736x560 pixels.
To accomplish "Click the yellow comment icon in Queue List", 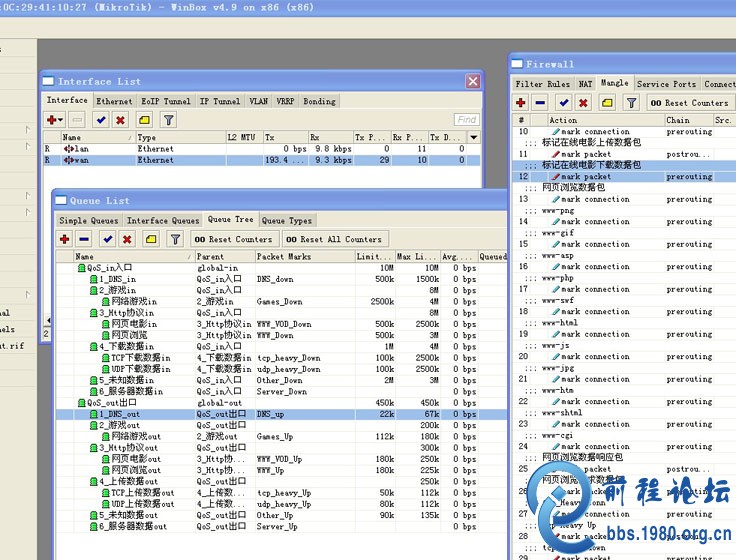I will (151, 239).
